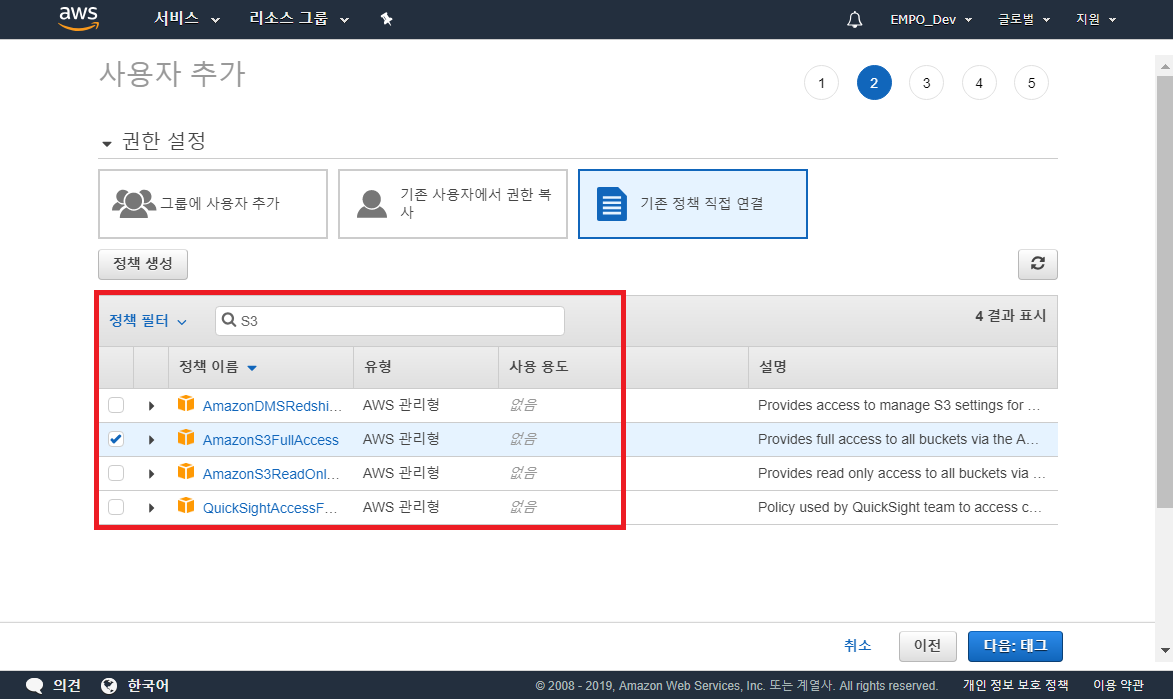Click the '4 결과 표시' results count
This screenshot has height=699, width=1173.
coord(1011,316)
